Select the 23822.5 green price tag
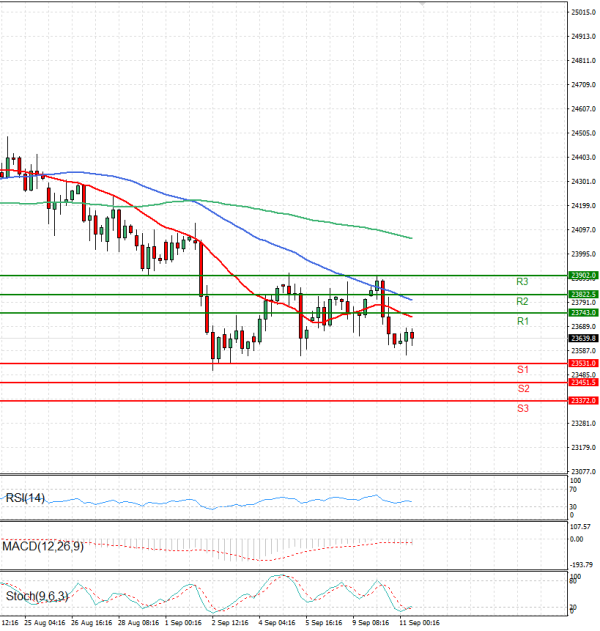Screen dimensions: 600x631 pos(583,294)
